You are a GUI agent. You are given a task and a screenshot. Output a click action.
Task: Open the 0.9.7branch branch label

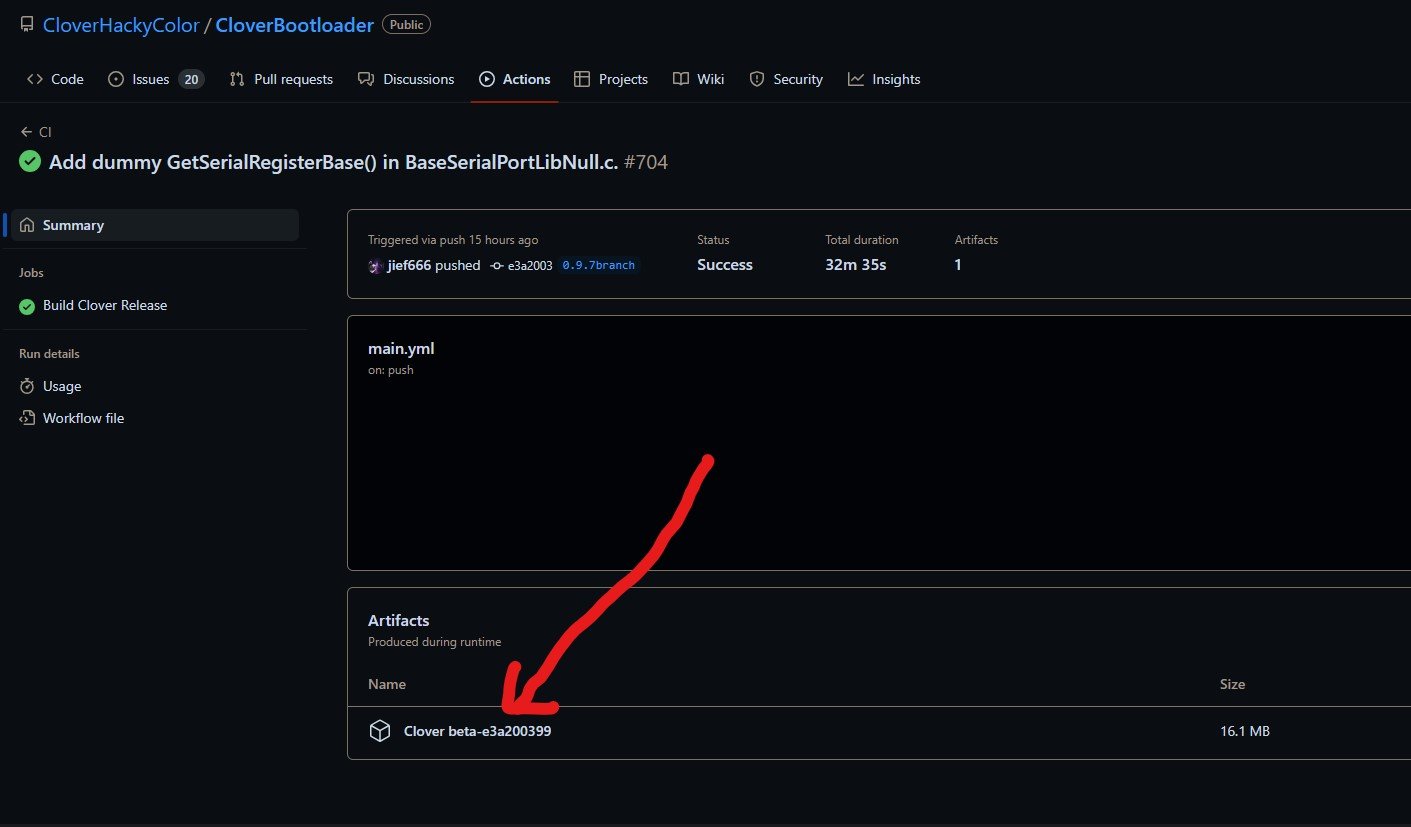point(598,266)
